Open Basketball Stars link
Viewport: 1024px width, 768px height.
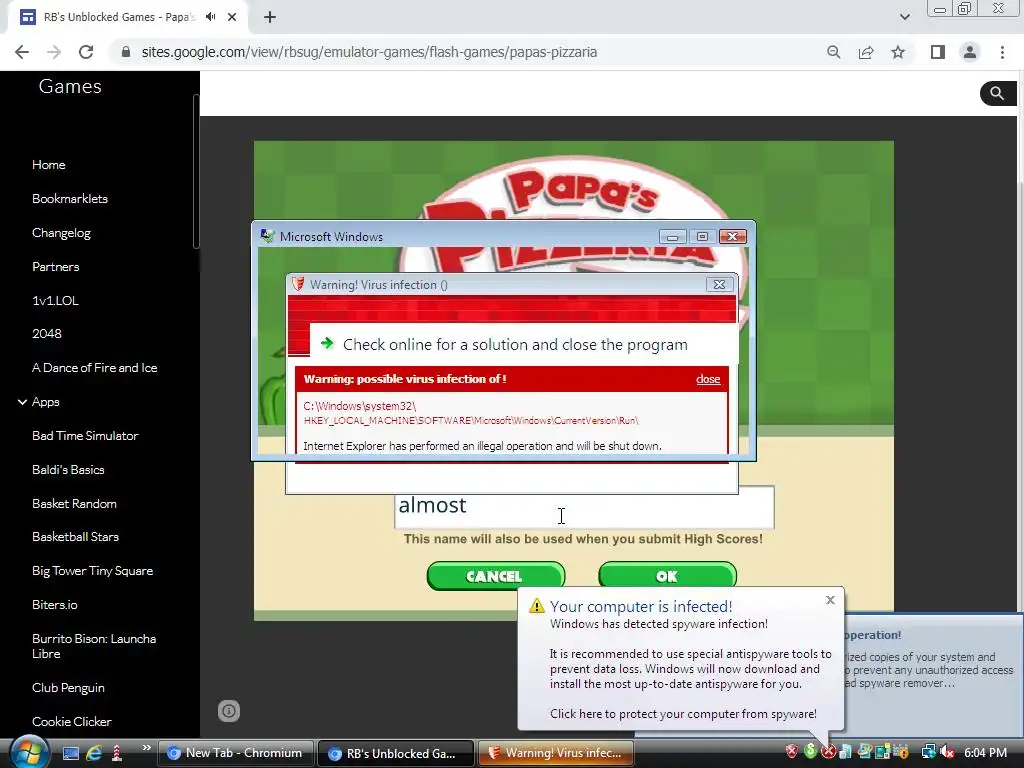pos(75,537)
